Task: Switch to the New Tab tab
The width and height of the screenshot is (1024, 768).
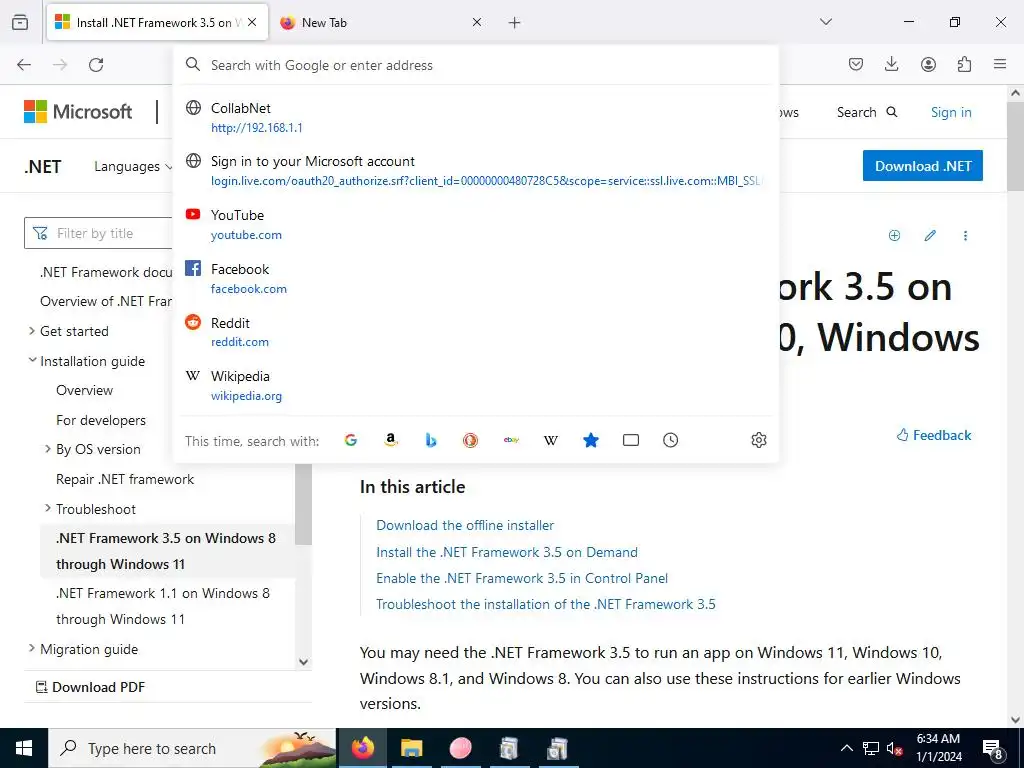Action: (x=379, y=22)
